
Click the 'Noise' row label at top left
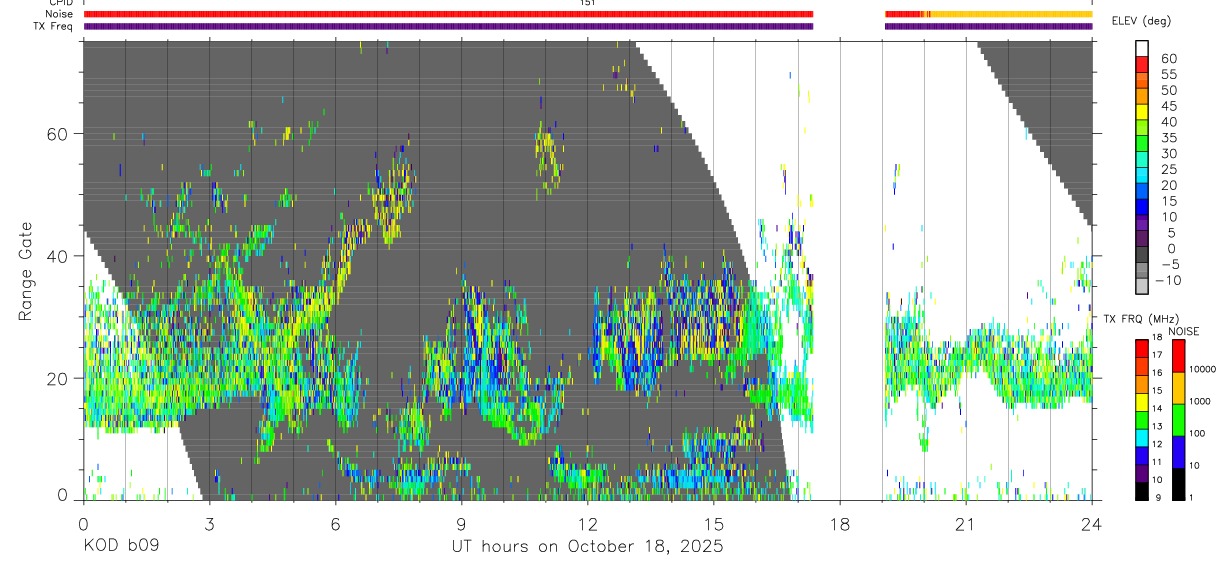(59, 14)
